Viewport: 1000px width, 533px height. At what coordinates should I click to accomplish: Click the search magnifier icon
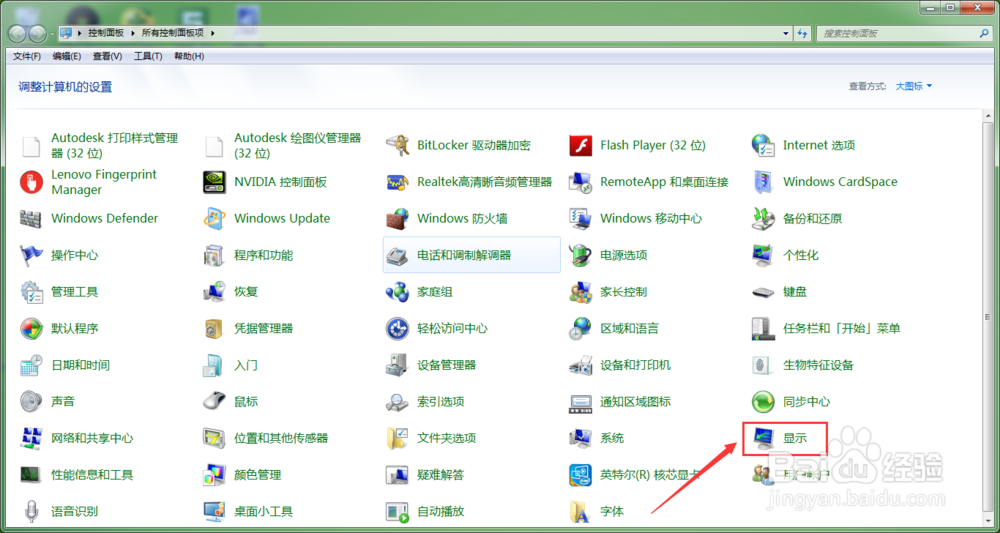click(x=985, y=33)
